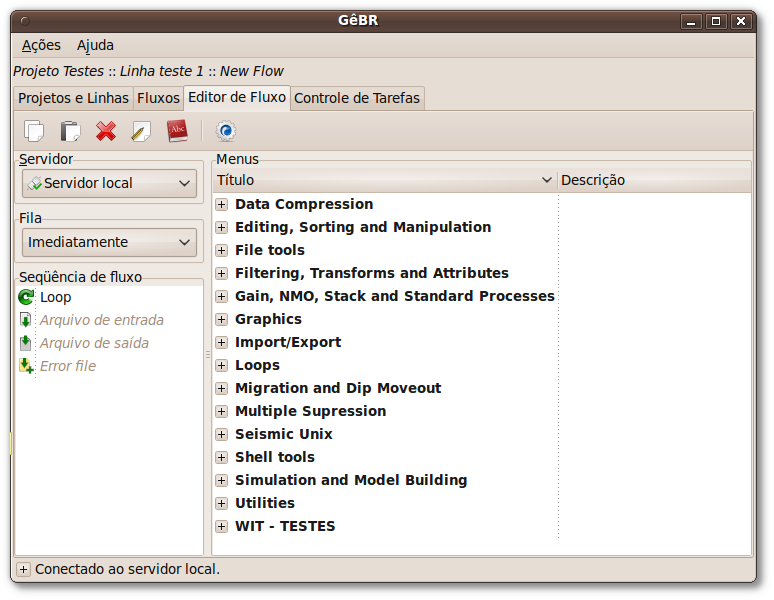Click the window menu icon left of title
The width and height of the screenshot is (774, 600).
[25, 21]
